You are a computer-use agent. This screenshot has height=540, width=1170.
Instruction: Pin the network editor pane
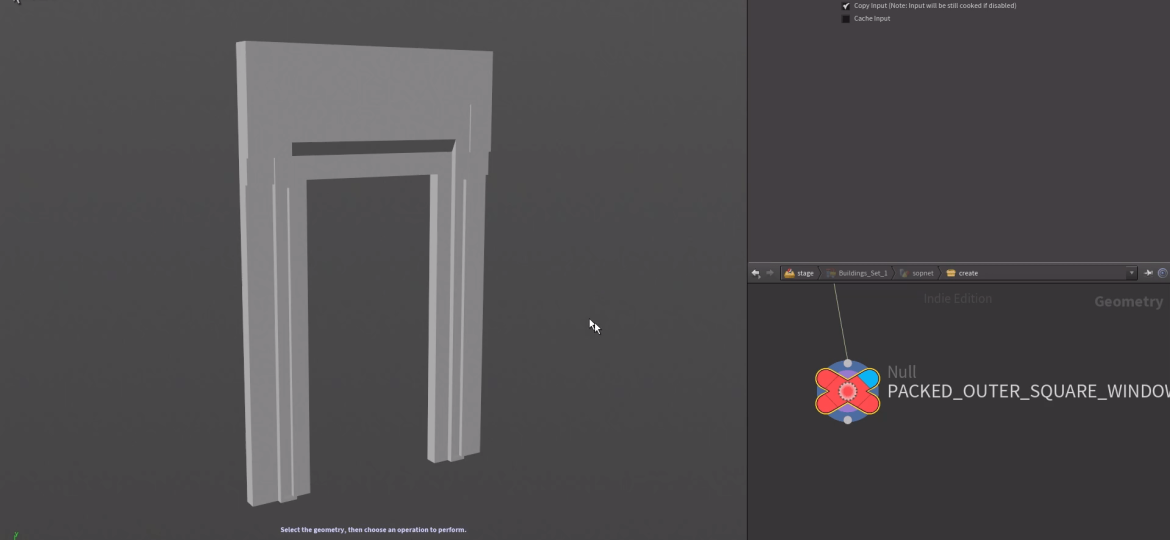click(1149, 273)
